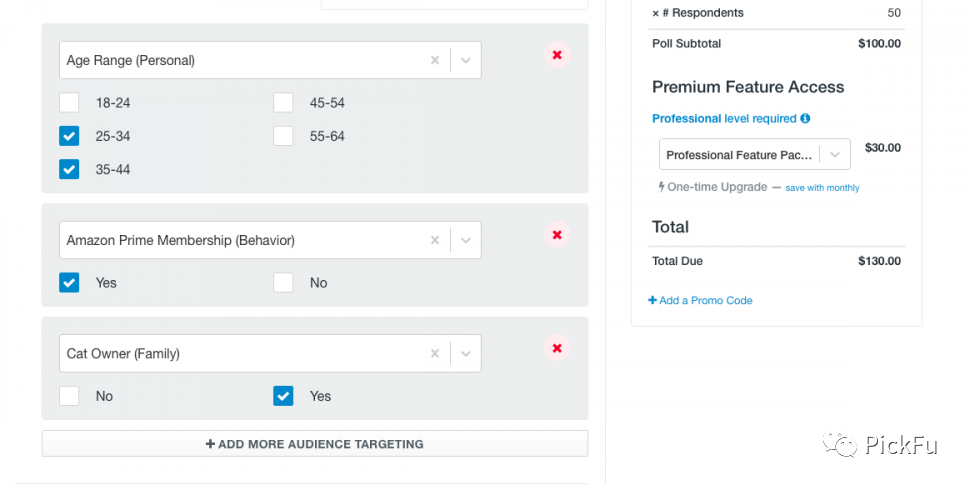Viewport: 970px width, 485px height.
Task: Expand the Age Range dropdown arrow
Action: tap(466, 60)
